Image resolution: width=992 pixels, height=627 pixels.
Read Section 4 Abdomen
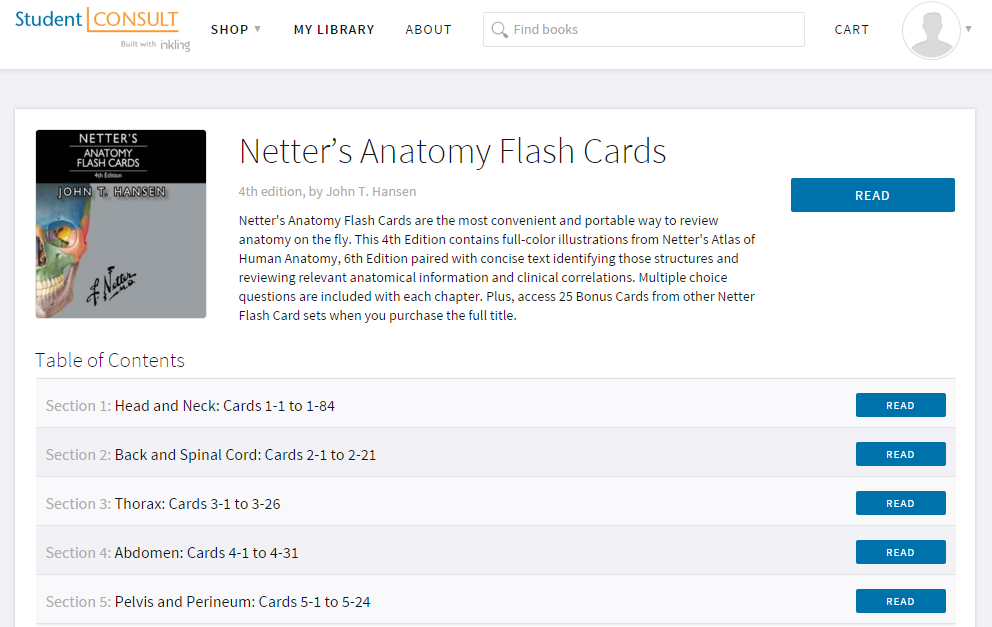[x=900, y=552]
